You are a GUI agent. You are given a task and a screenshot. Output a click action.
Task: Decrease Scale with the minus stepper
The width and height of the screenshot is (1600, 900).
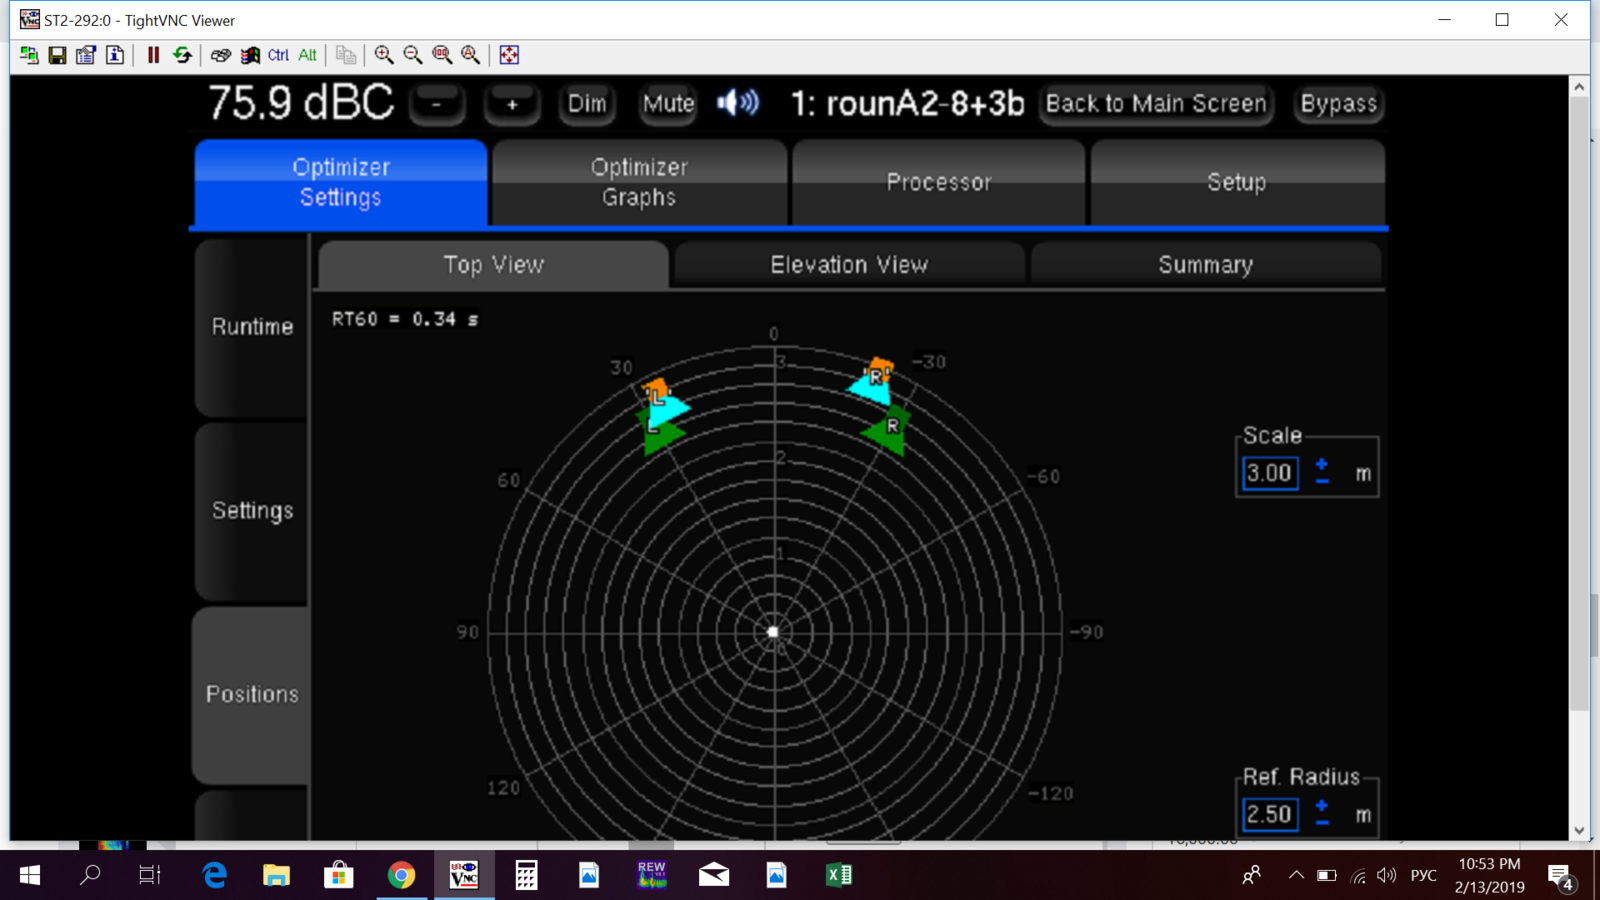tap(1322, 482)
